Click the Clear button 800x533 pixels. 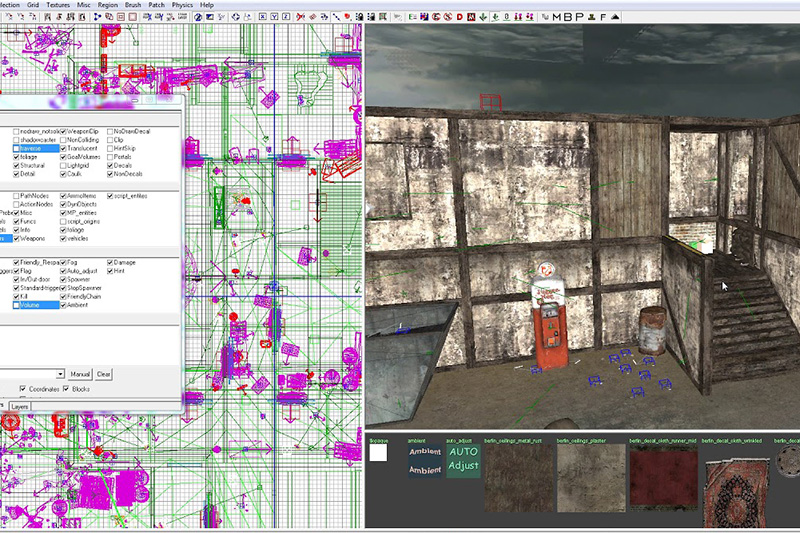tap(104, 374)
